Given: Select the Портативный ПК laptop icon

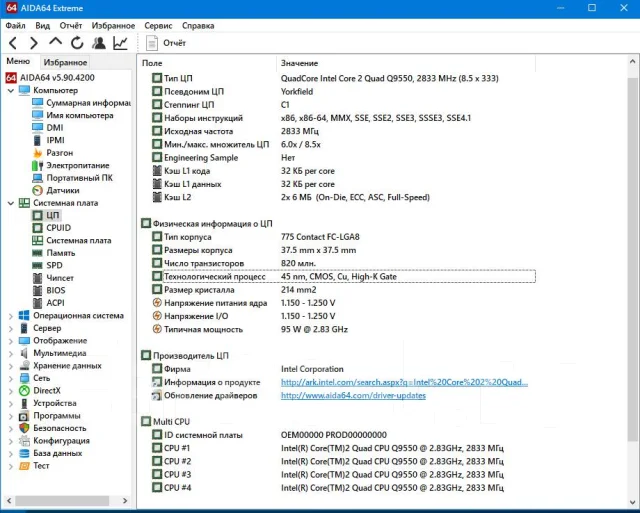Looking at the screenshot, I should [x=38, y=178].
